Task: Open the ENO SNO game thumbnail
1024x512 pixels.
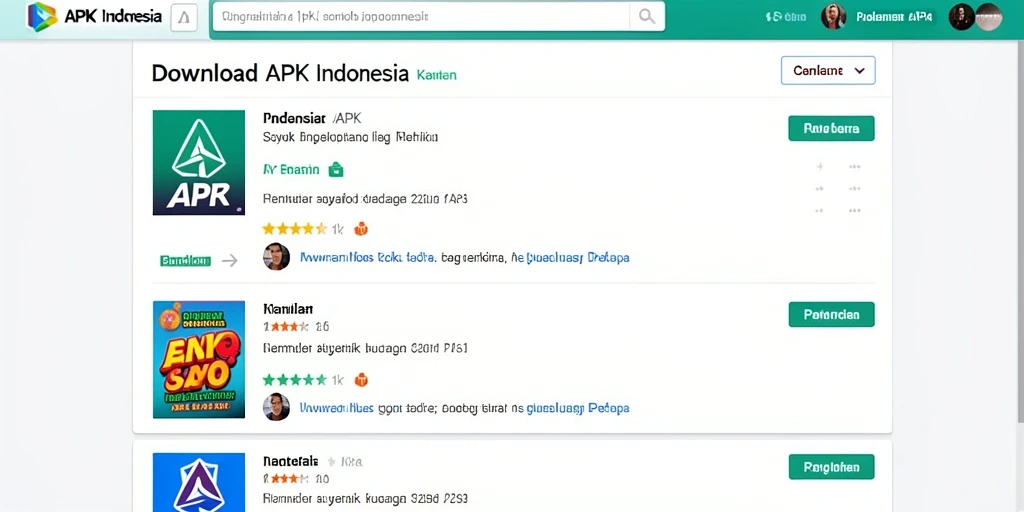Action: pos(199,359)
